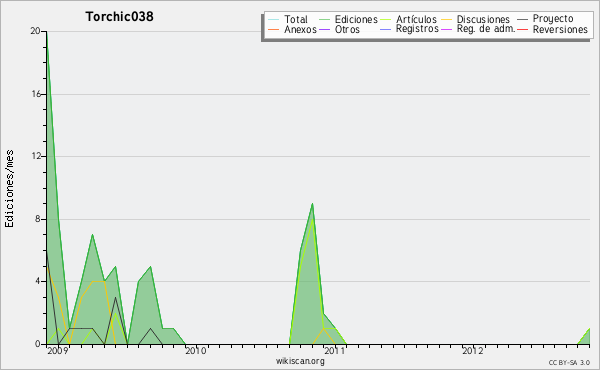Click the cyan Total legend line
This screenshot has height=370, width=600.
(274, 19)
